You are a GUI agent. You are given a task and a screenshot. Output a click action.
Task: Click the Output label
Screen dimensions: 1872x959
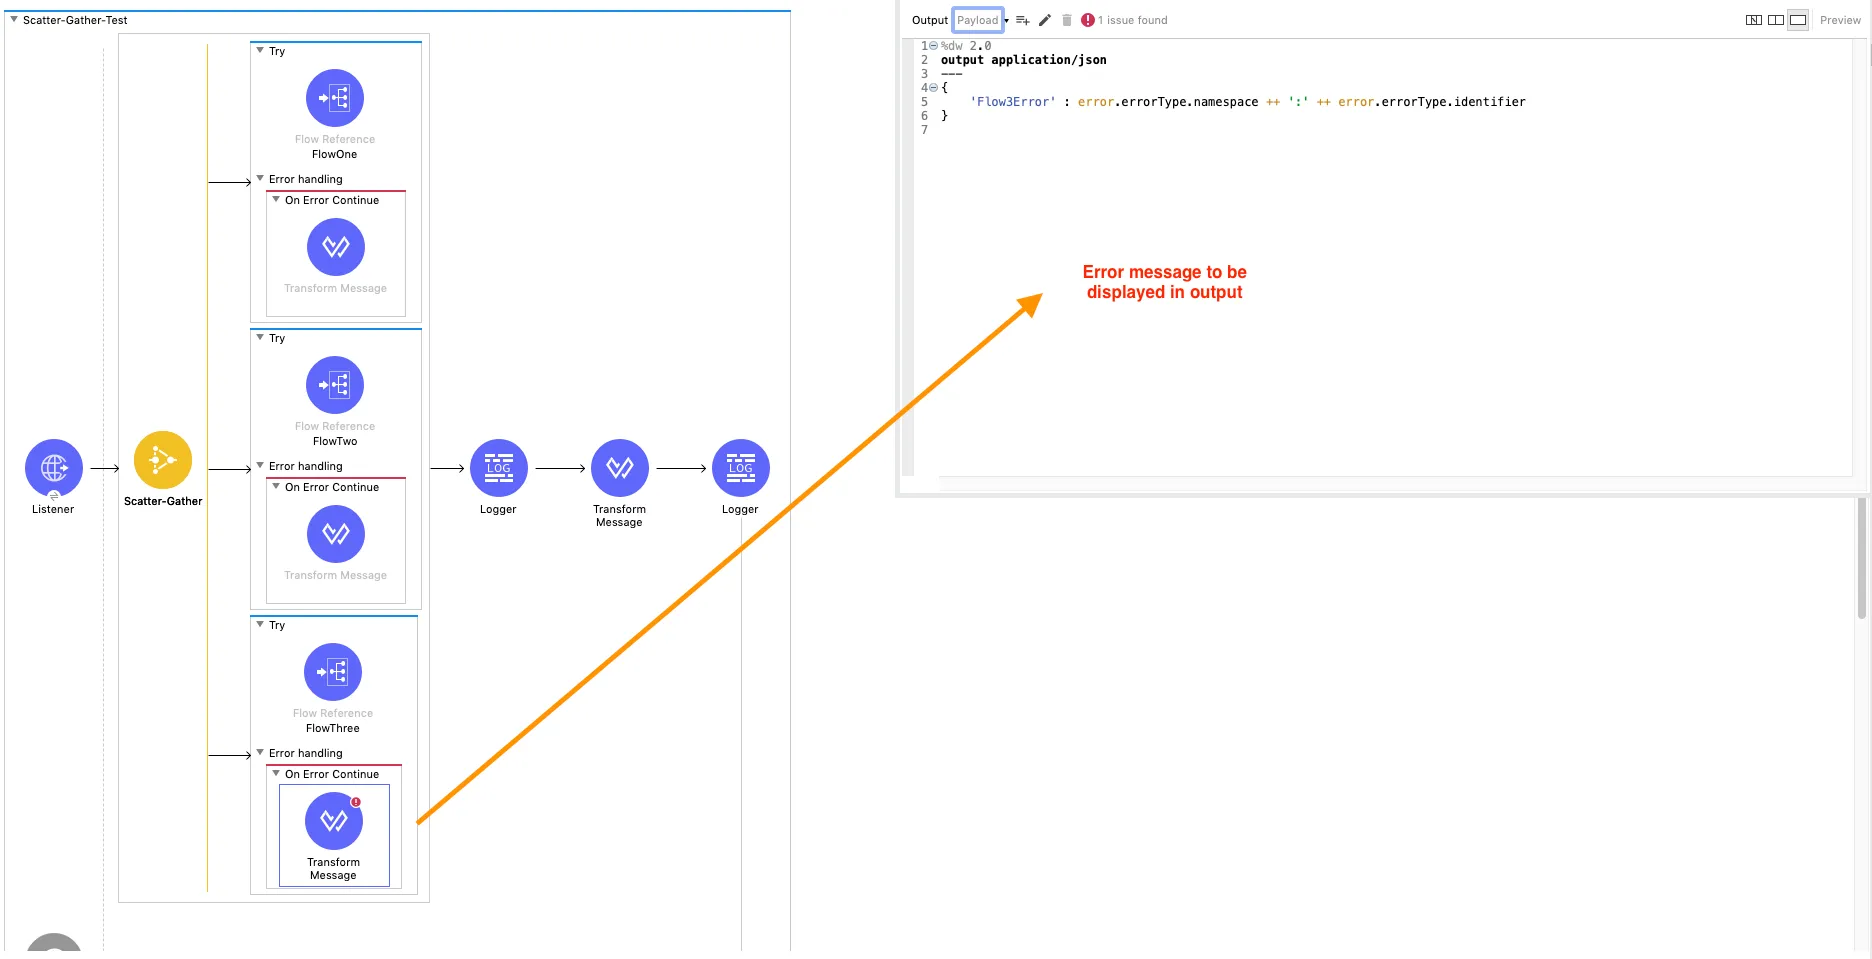click(930, 20)
